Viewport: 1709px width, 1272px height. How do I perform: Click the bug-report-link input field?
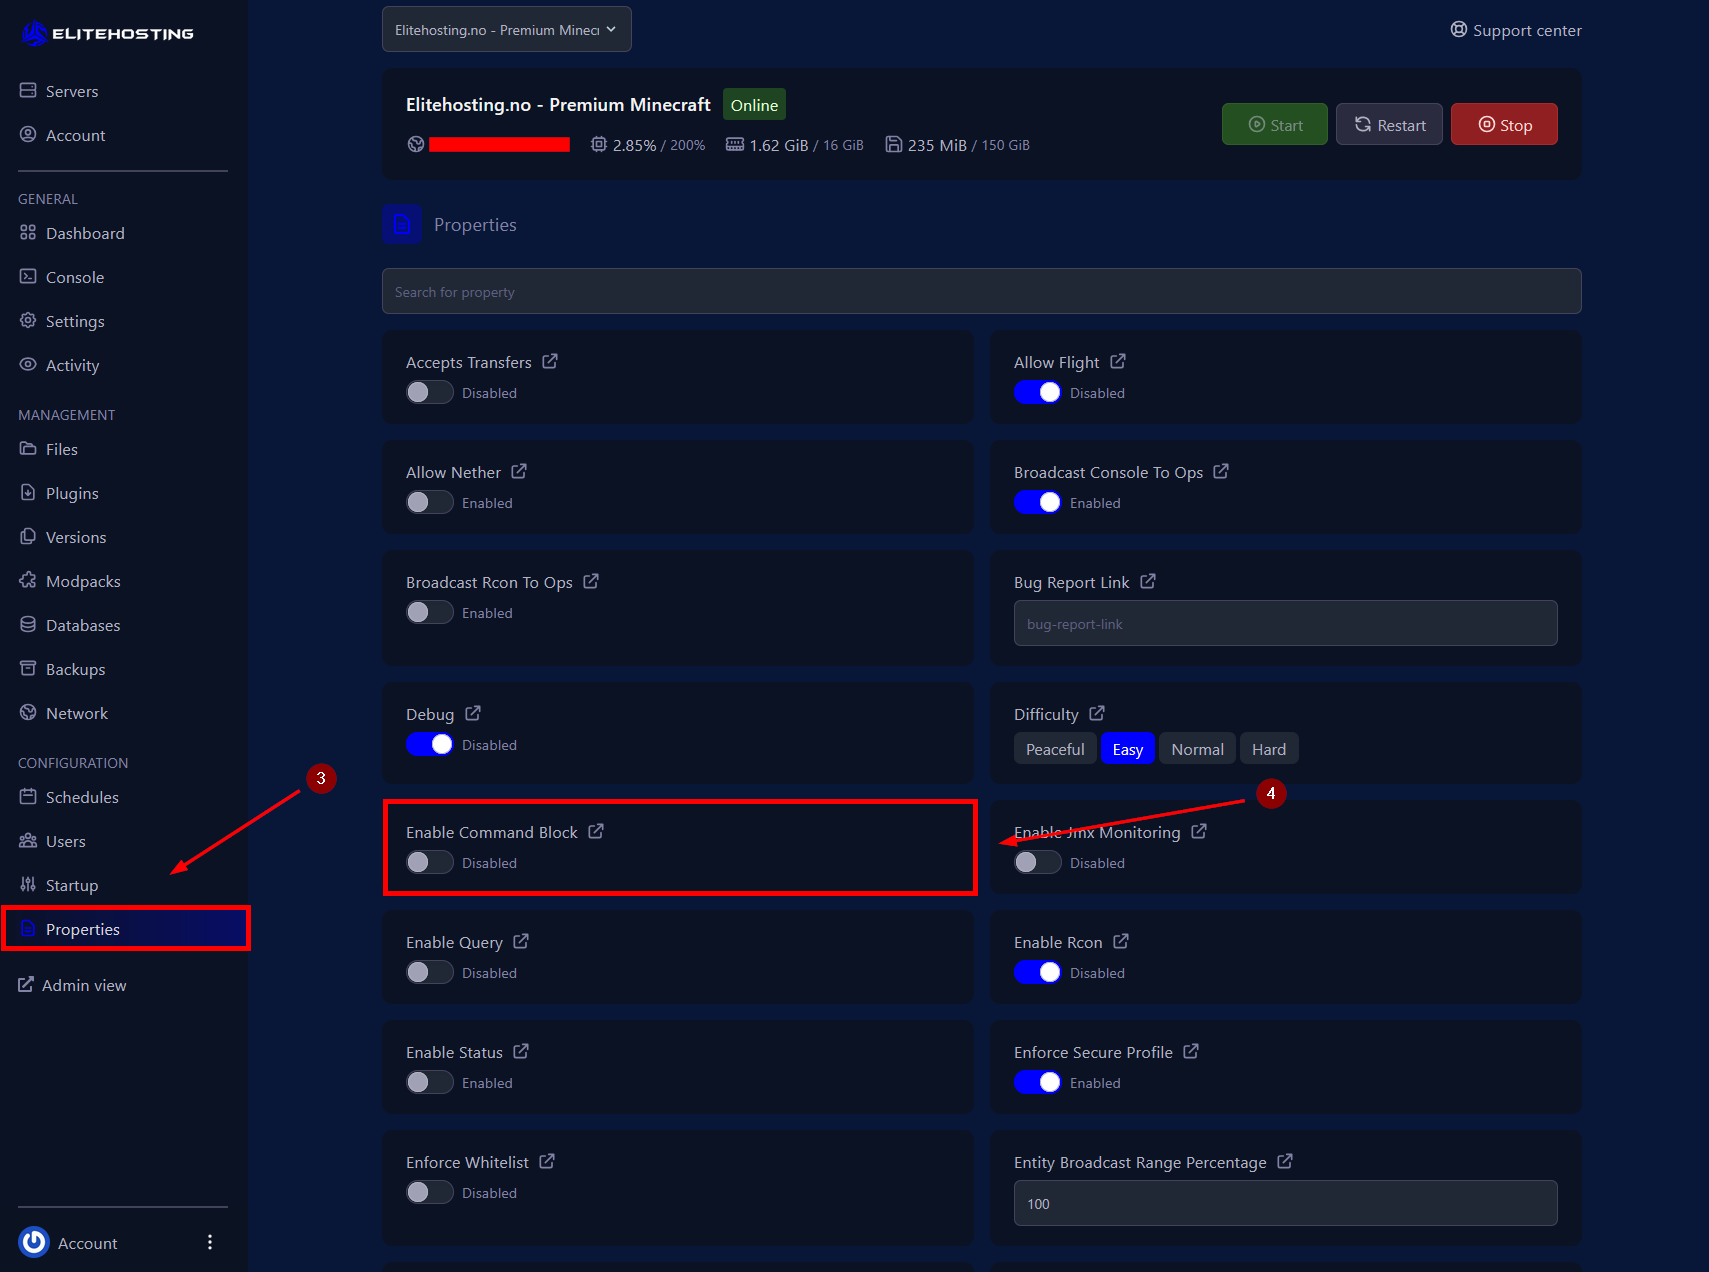point(1286,623)
